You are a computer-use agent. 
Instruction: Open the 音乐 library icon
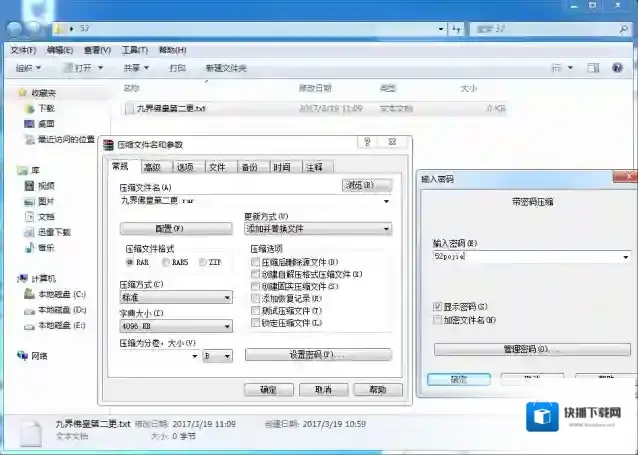31,247
